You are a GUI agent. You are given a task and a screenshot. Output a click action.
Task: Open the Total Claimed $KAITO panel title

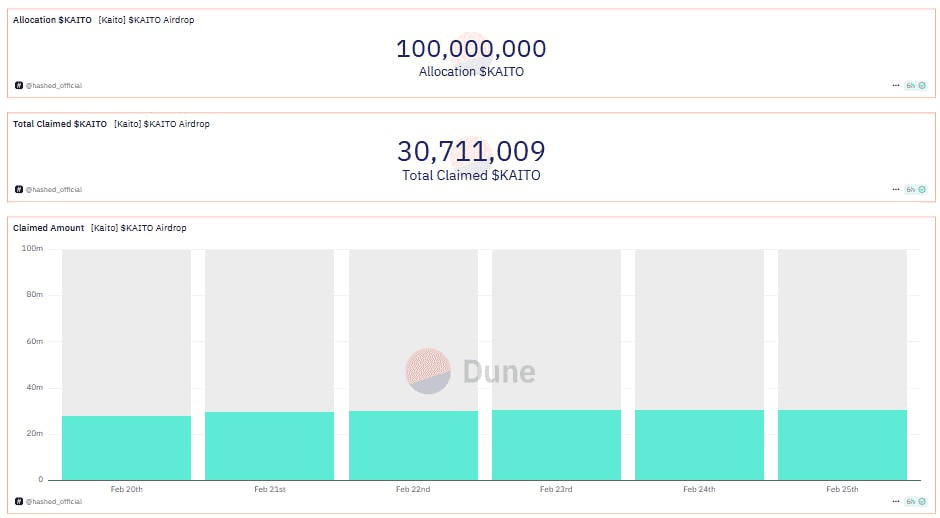[x=59, y=124]
